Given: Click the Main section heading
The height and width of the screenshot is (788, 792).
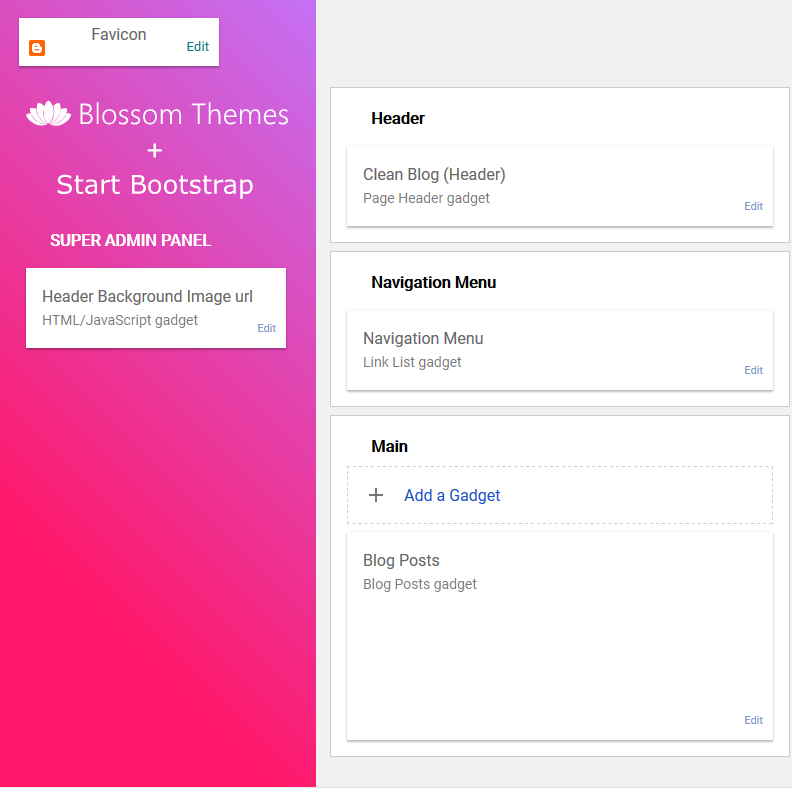Looking at the screenshot, I should pyautogui.click(x=389, y=447).
